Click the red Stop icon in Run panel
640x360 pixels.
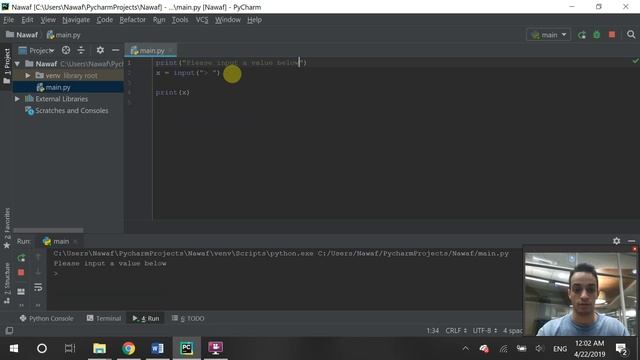(x=21, y=272)
